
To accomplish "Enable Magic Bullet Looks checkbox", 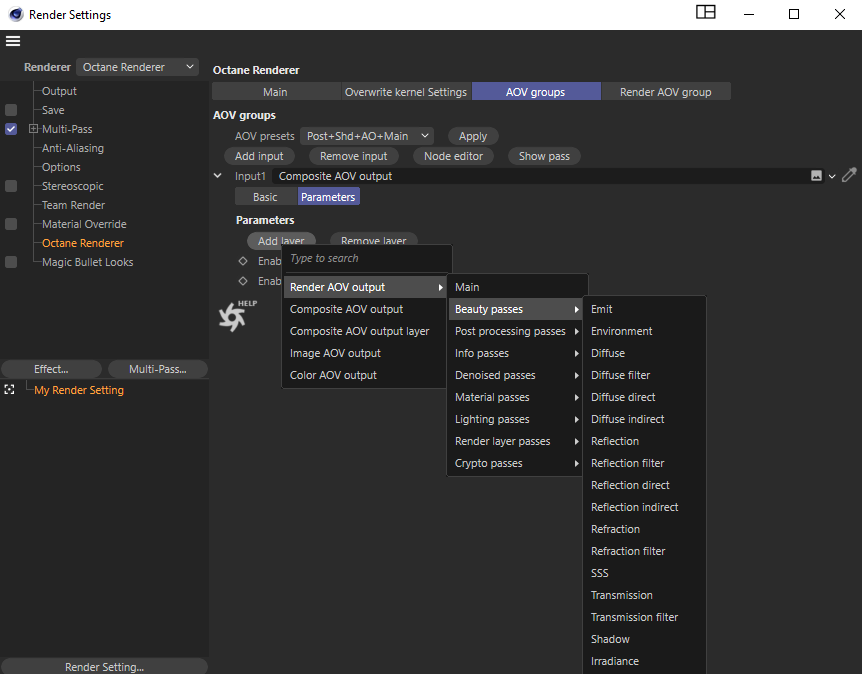I will pyautogui.click(x=11, y=262).
